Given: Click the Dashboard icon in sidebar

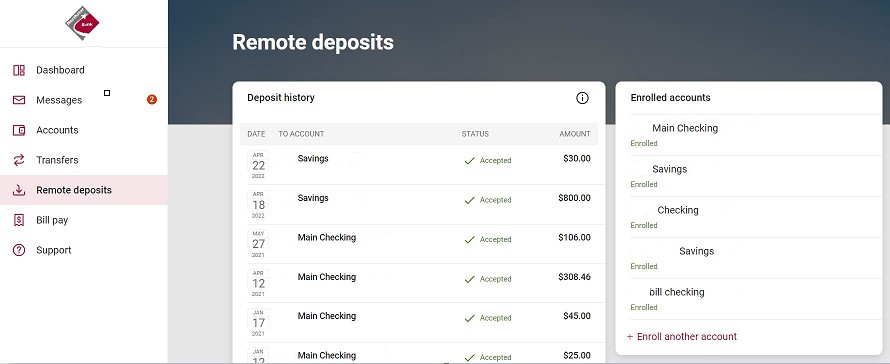Looking at the screenshot, I should (19, 70).
